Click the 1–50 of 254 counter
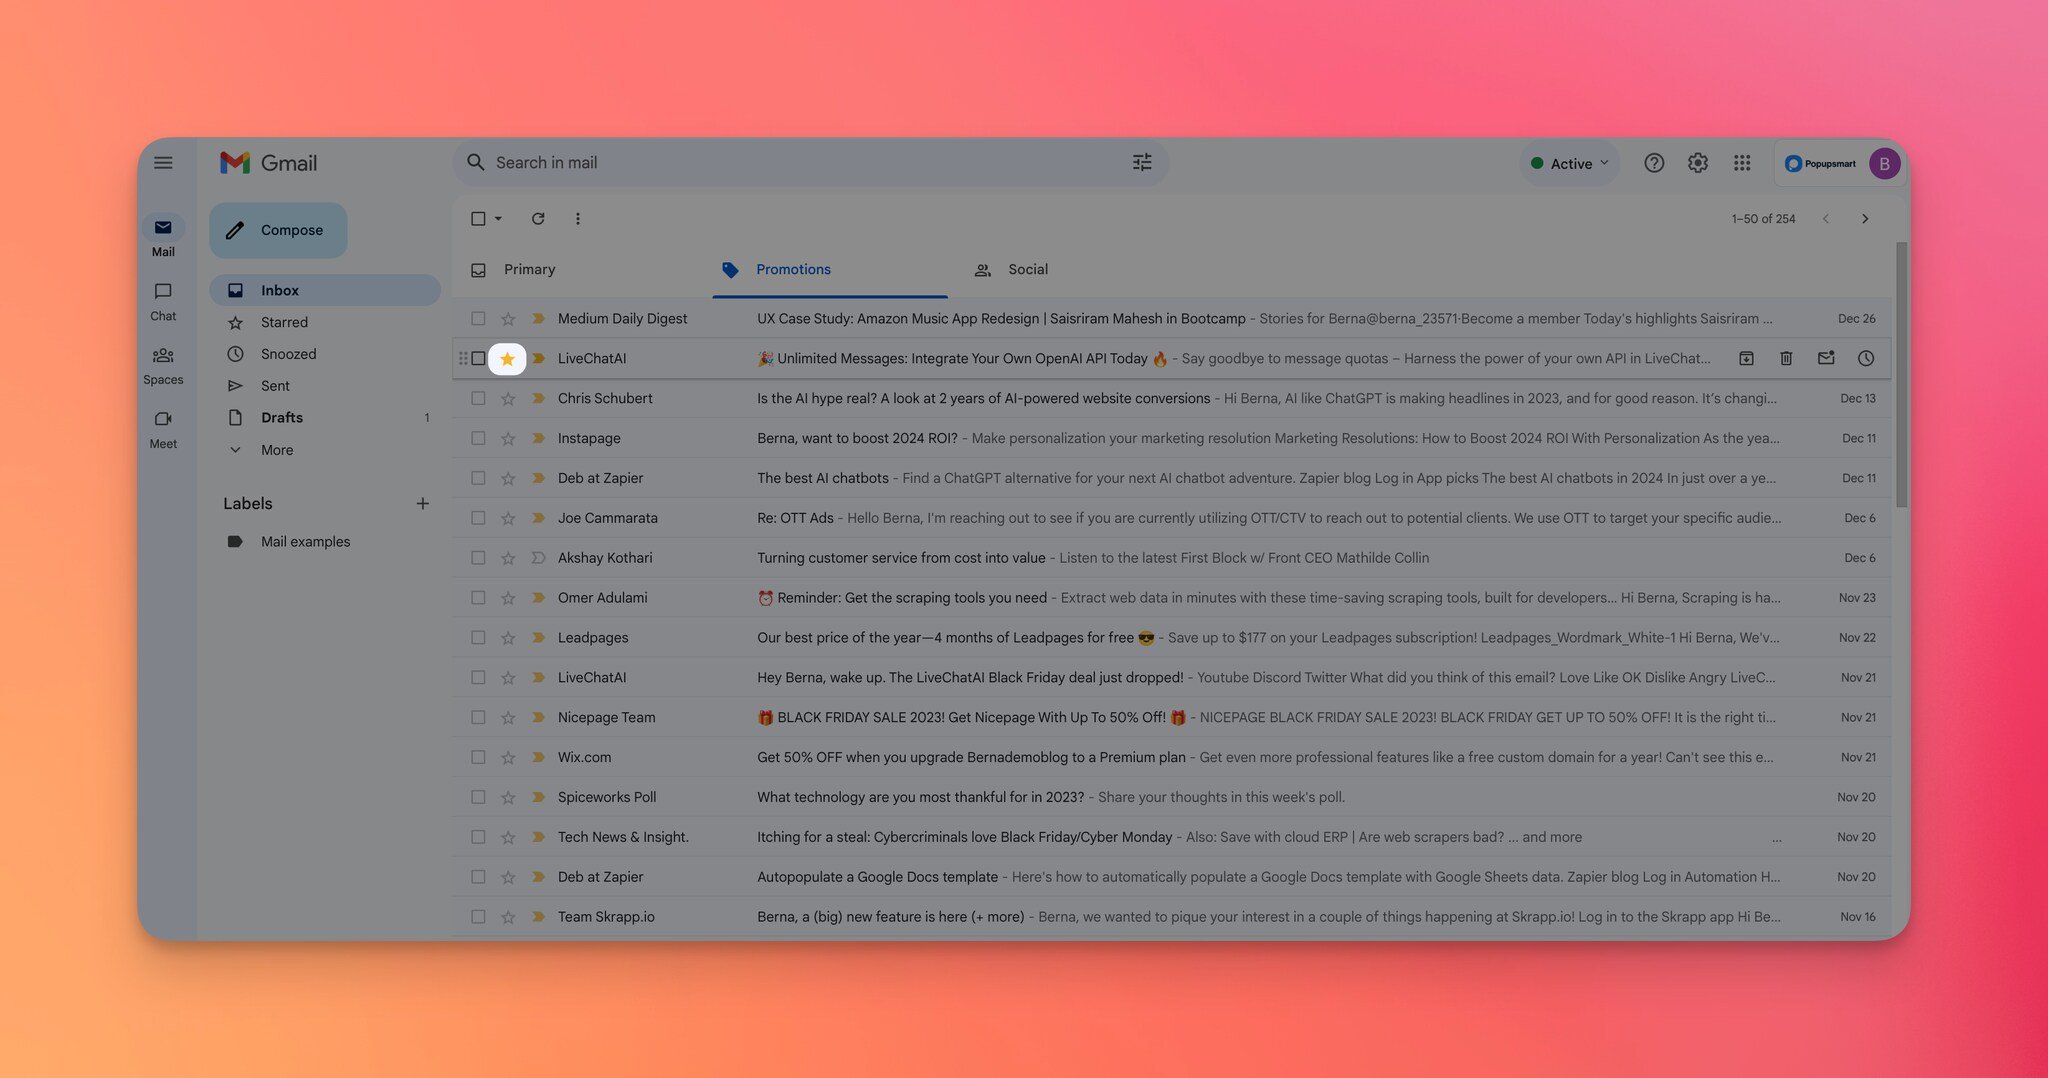This screenshot has width=2048, height=1078. 1763,218
